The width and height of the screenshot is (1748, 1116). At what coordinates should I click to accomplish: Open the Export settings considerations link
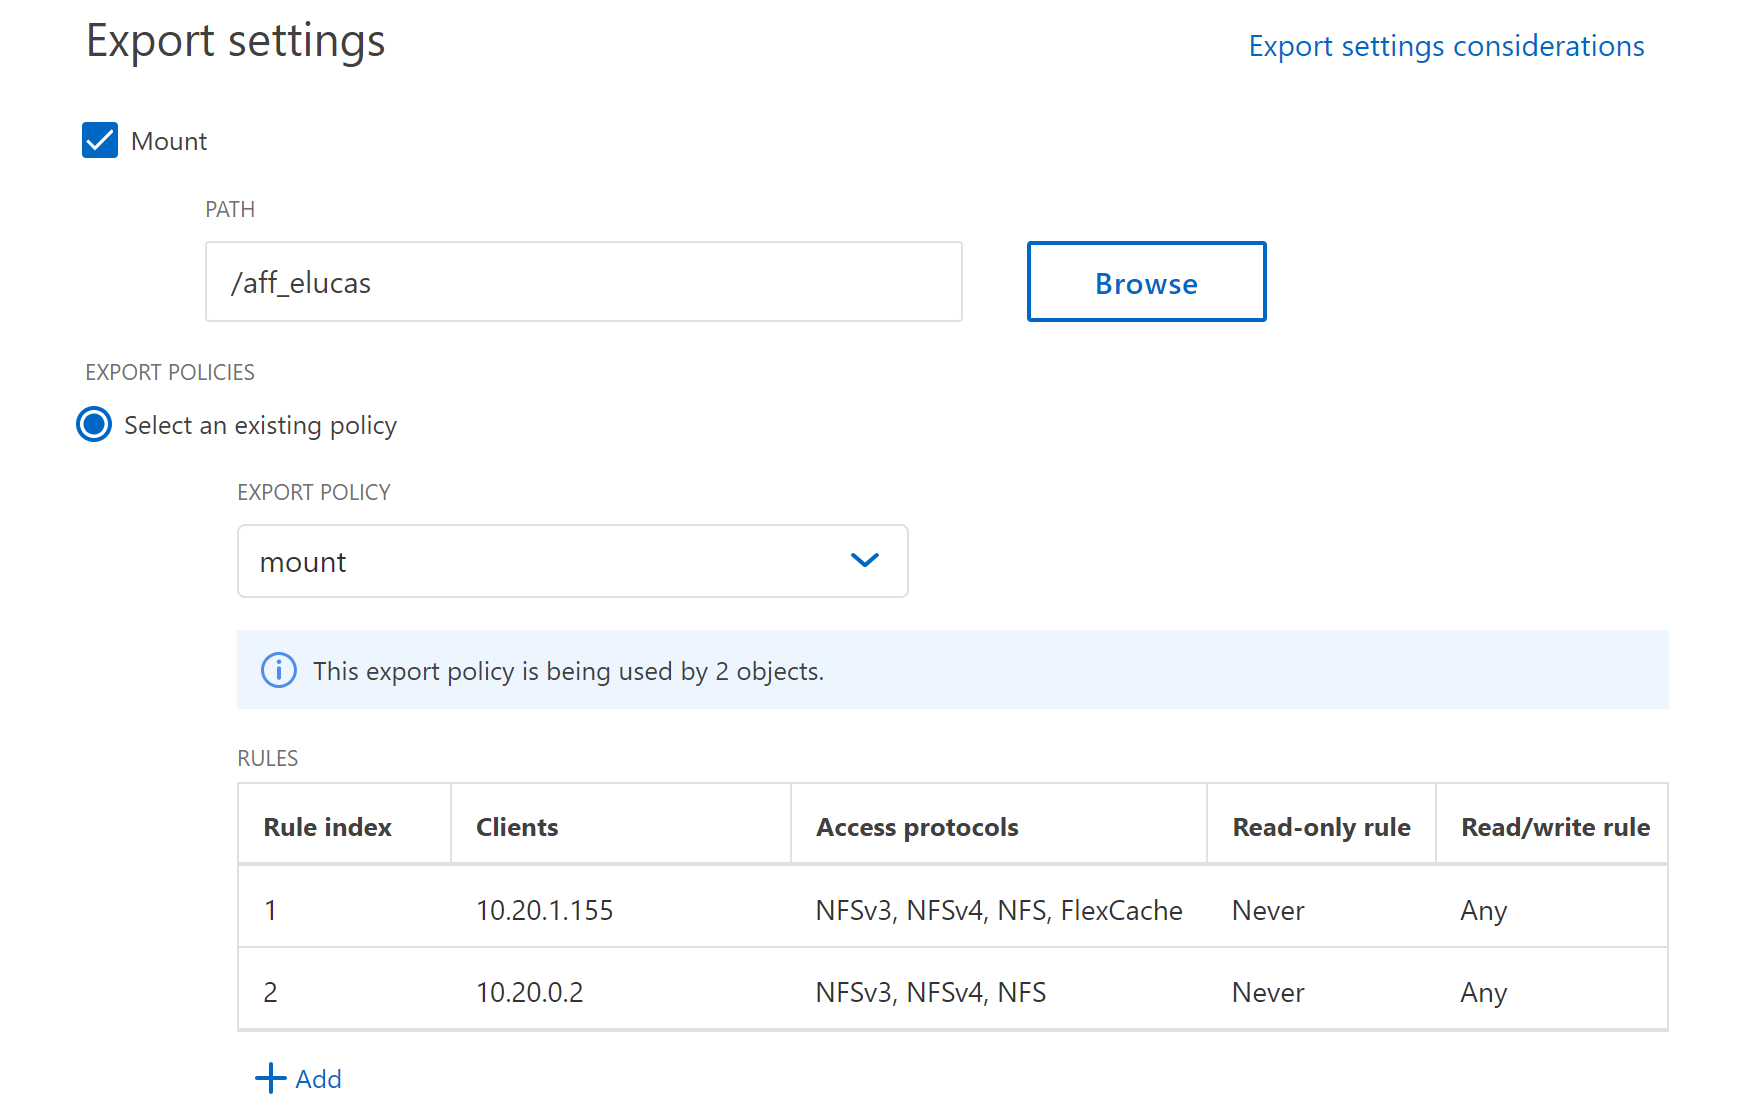pos(1445,46)
